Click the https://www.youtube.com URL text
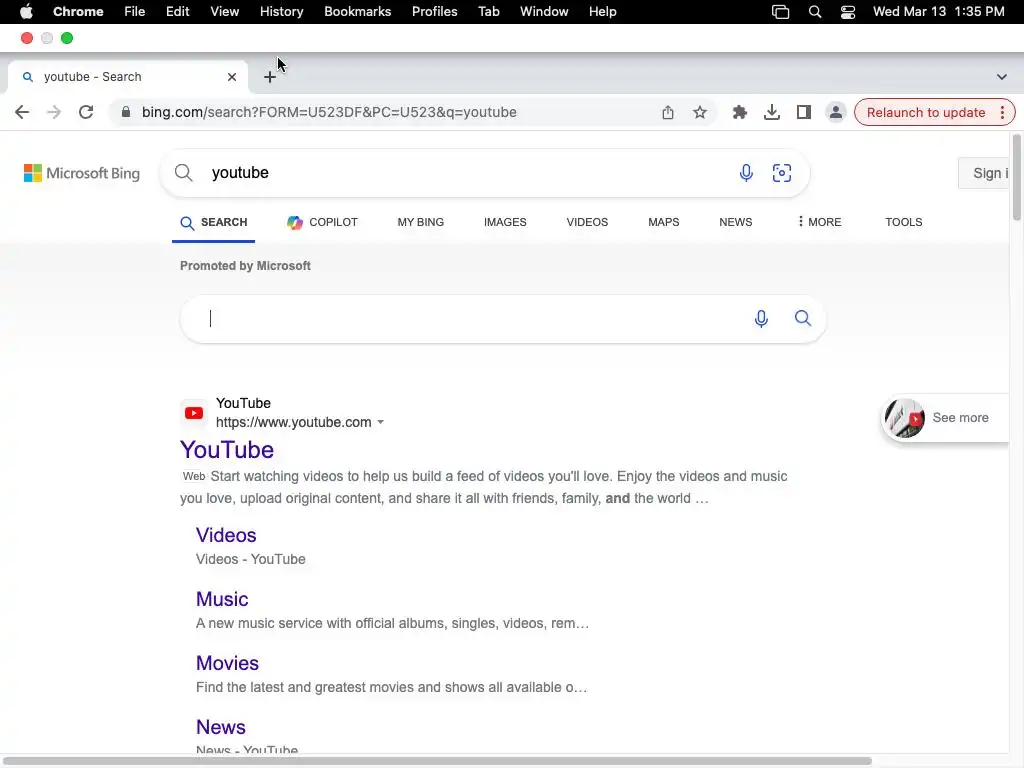1024x768 pixels. (293, 423)
